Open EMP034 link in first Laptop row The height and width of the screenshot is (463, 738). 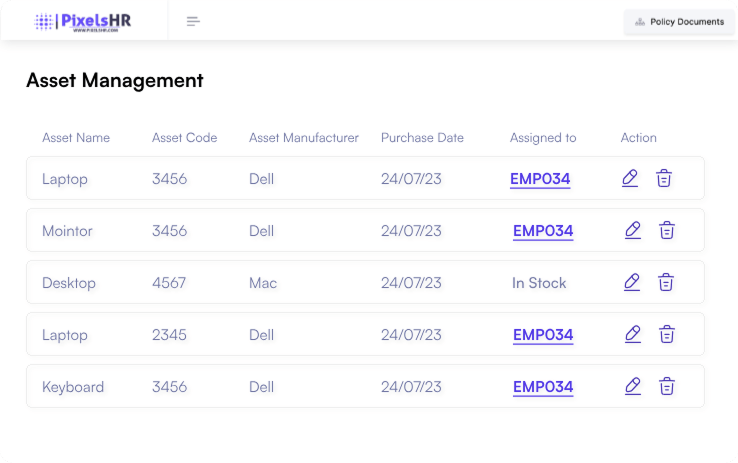coord(540,179)
